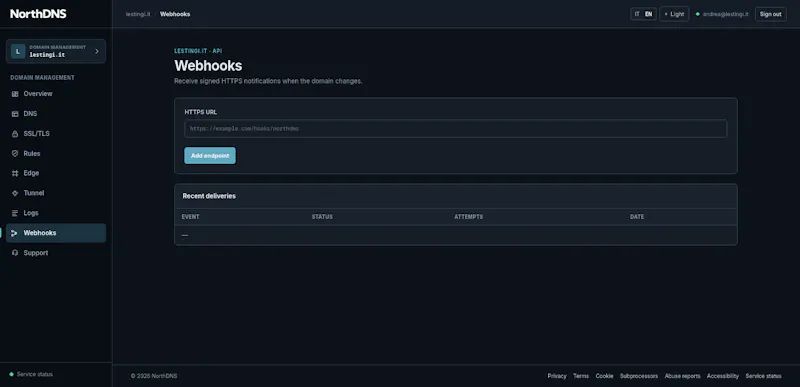Click the SSL/TLS padlock icon

pyautogui.click(x=15, y=134)
